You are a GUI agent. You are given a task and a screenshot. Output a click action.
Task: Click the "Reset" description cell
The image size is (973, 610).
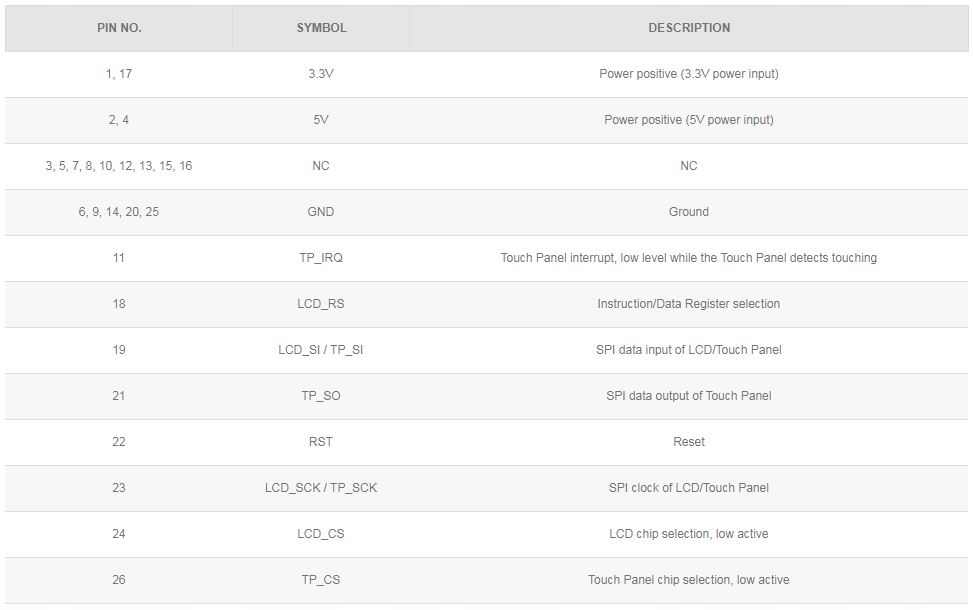point(689,442)
